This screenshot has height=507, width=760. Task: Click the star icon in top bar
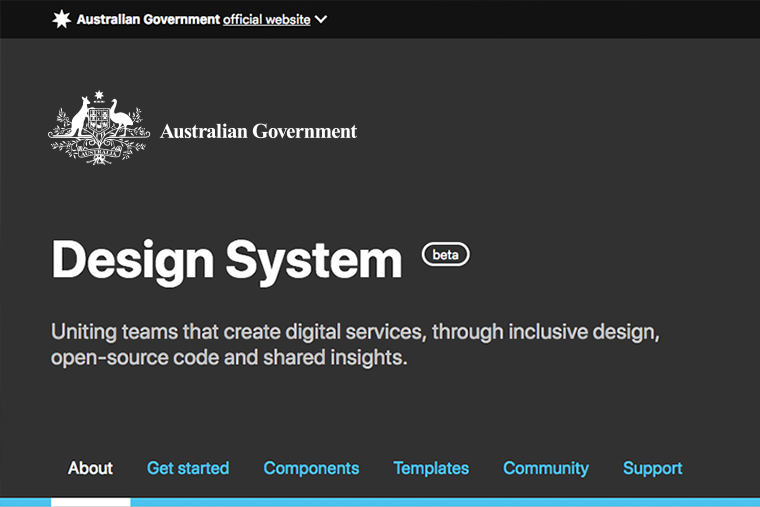click(x=62, y=19)
